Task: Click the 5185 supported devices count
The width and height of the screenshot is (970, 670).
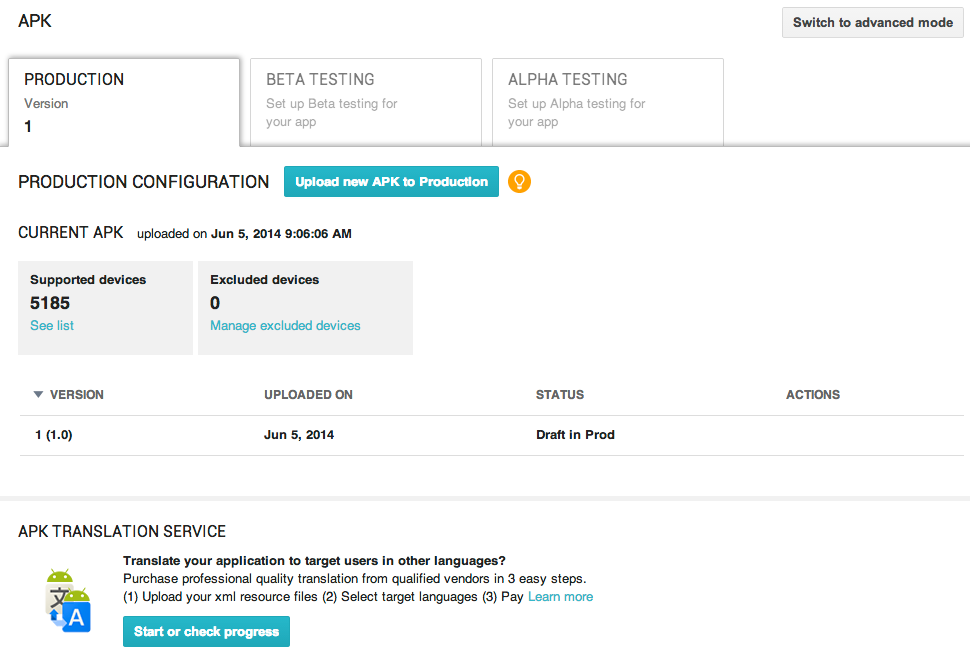Action: click(50, 303)
